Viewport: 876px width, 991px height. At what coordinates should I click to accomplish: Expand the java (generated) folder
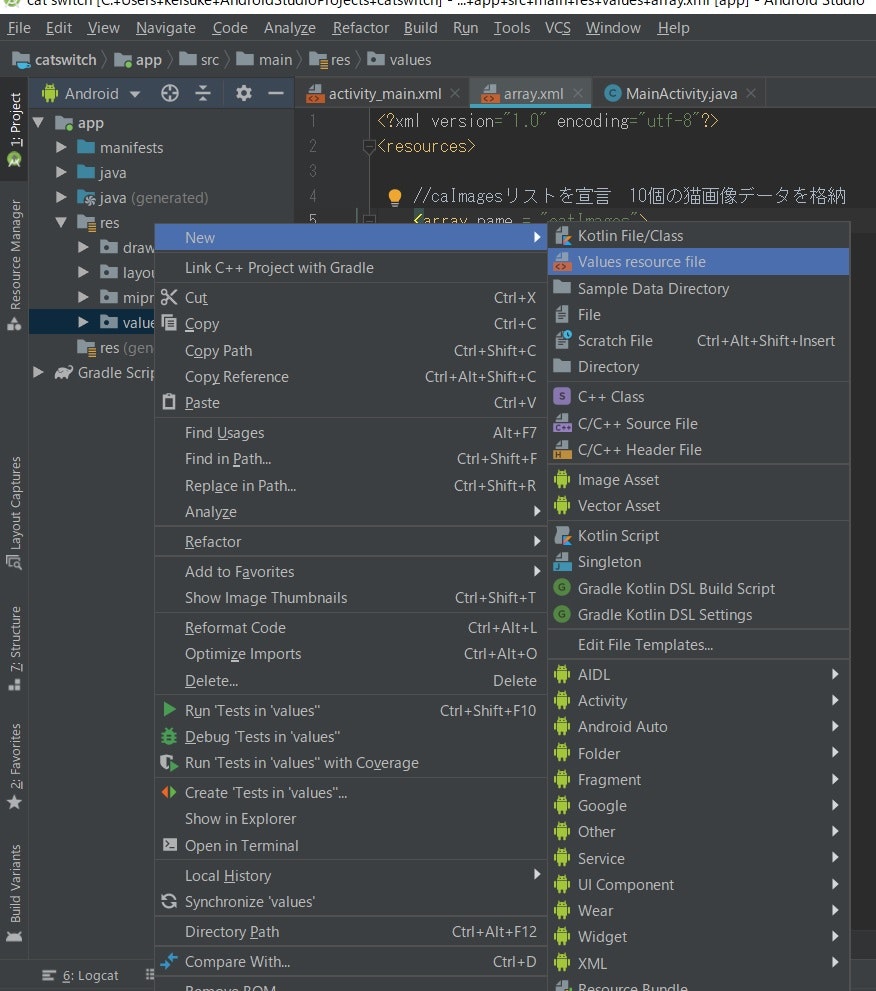[61, 197]
